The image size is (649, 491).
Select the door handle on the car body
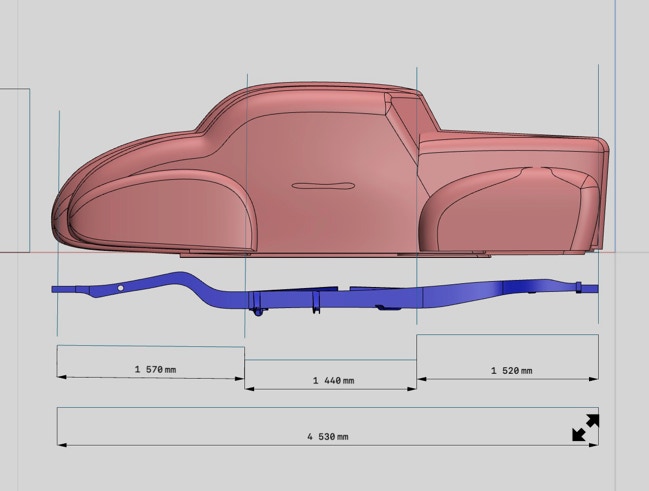coord(323,185)
